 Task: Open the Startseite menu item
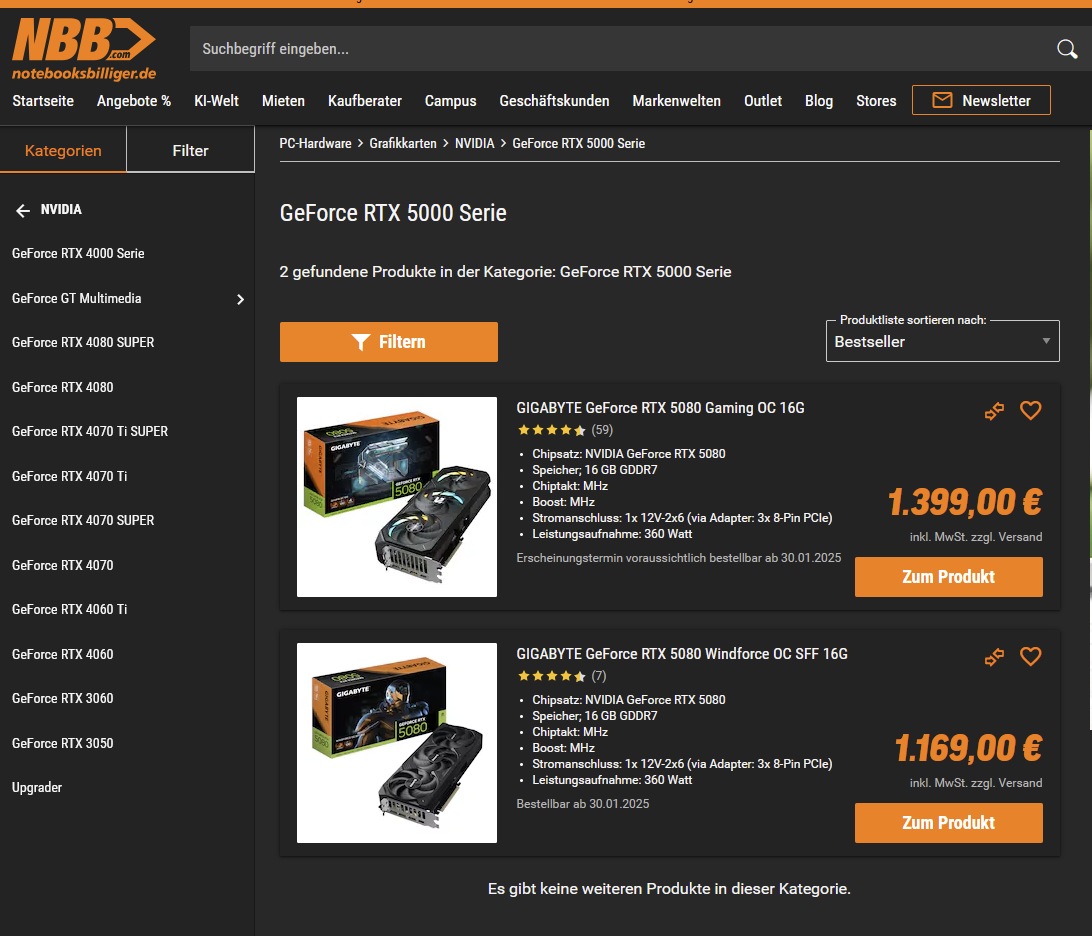tap(43, 101)
